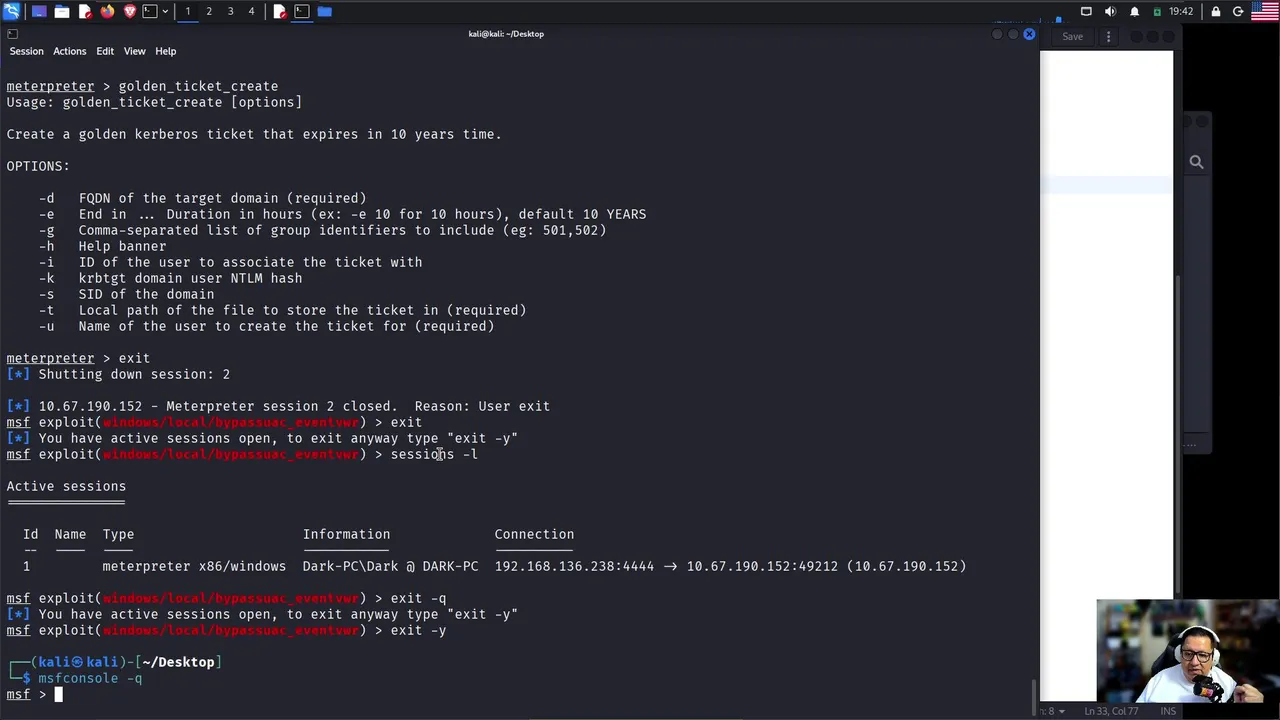This screenshot has height=720, width=1280.
Task: Click the show desktop panel icon
Action: pyautogui.click(x=39, y=11)
